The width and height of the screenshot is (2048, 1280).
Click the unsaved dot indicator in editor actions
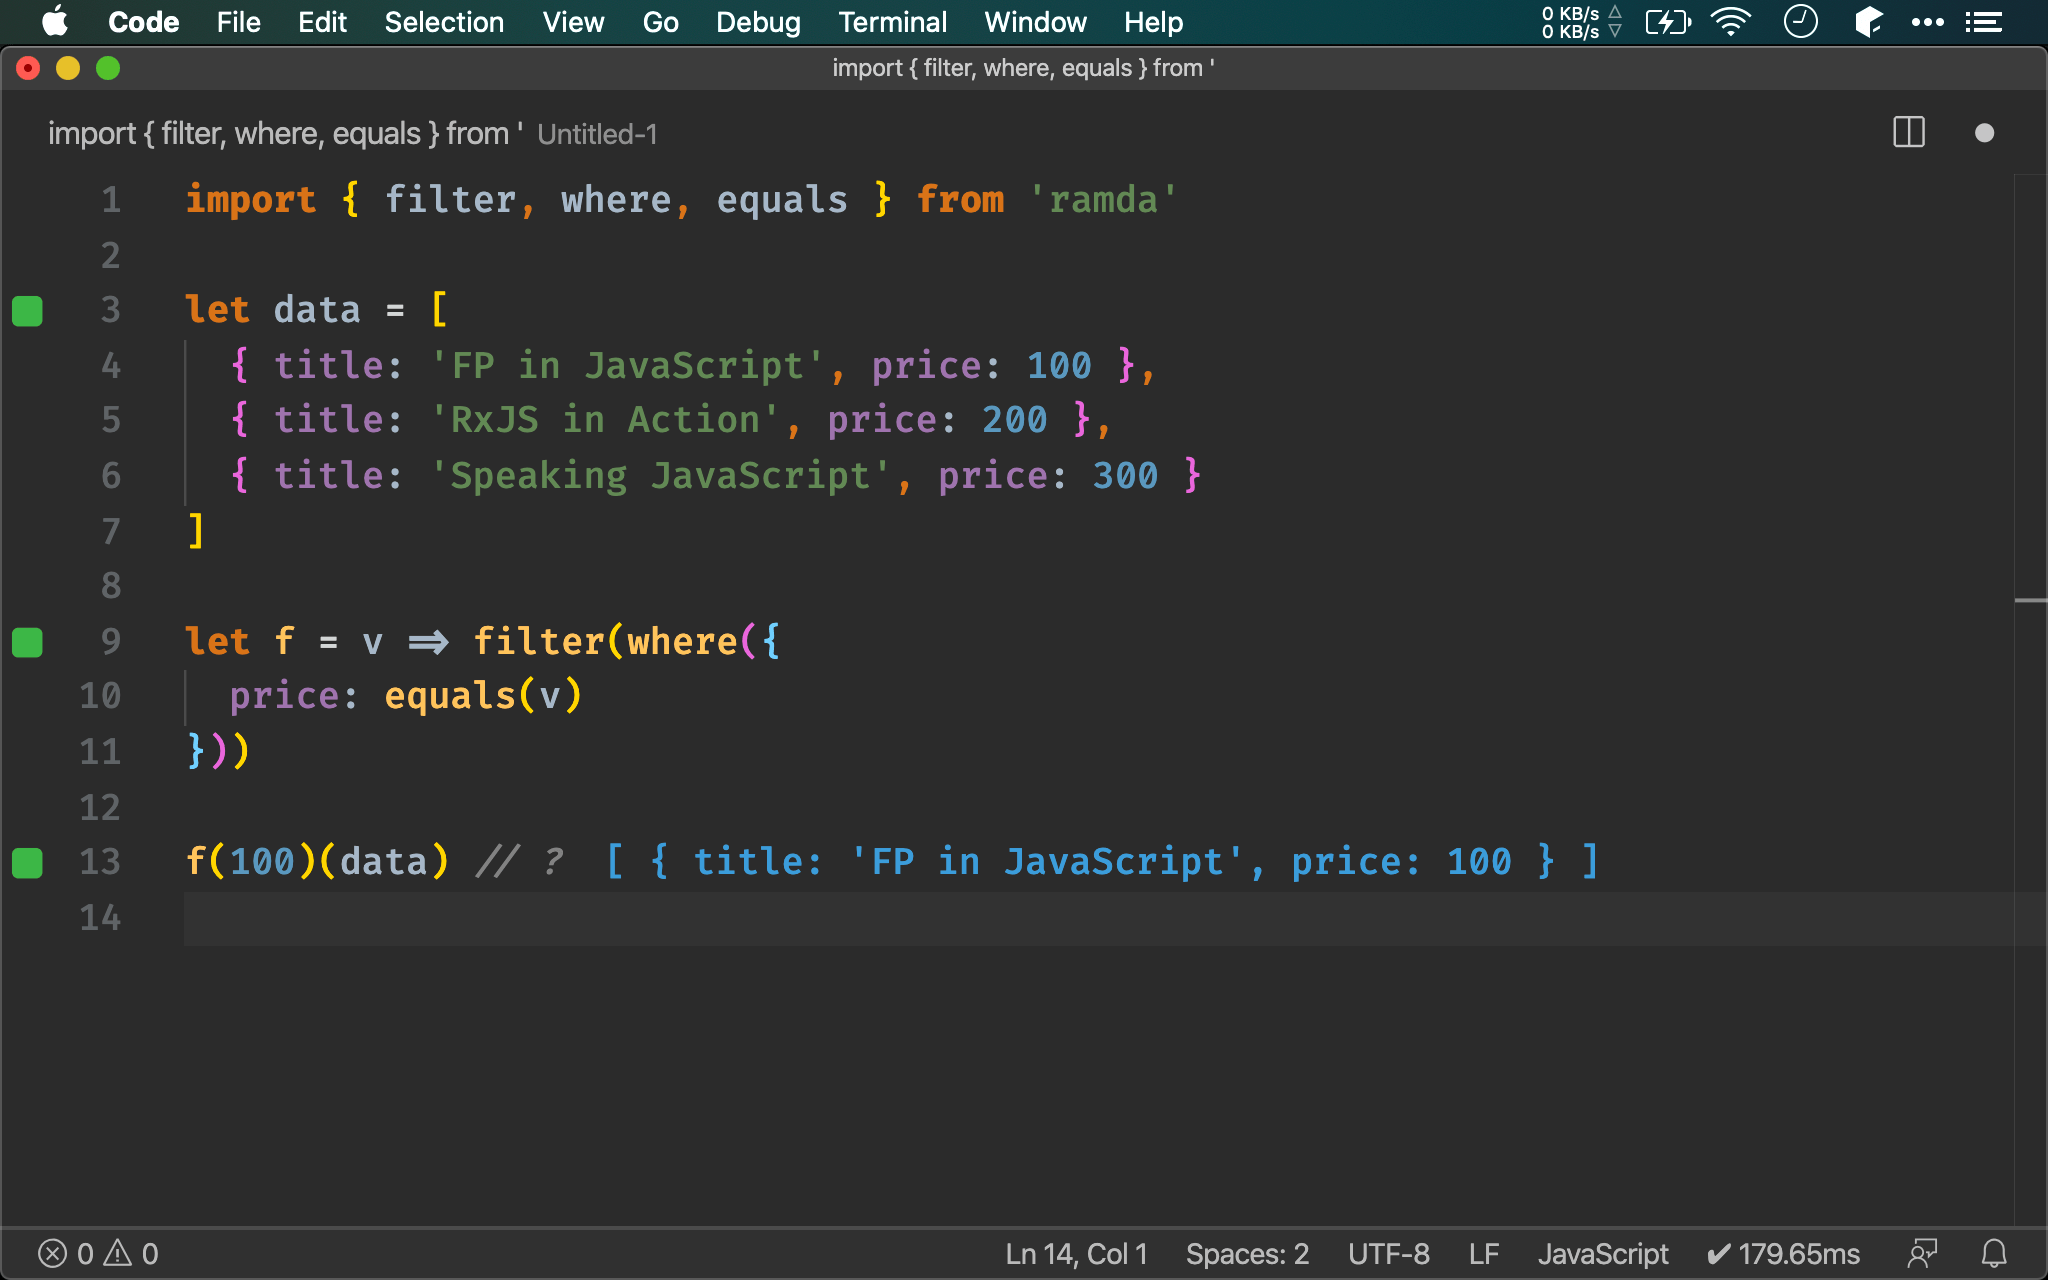1985,133
